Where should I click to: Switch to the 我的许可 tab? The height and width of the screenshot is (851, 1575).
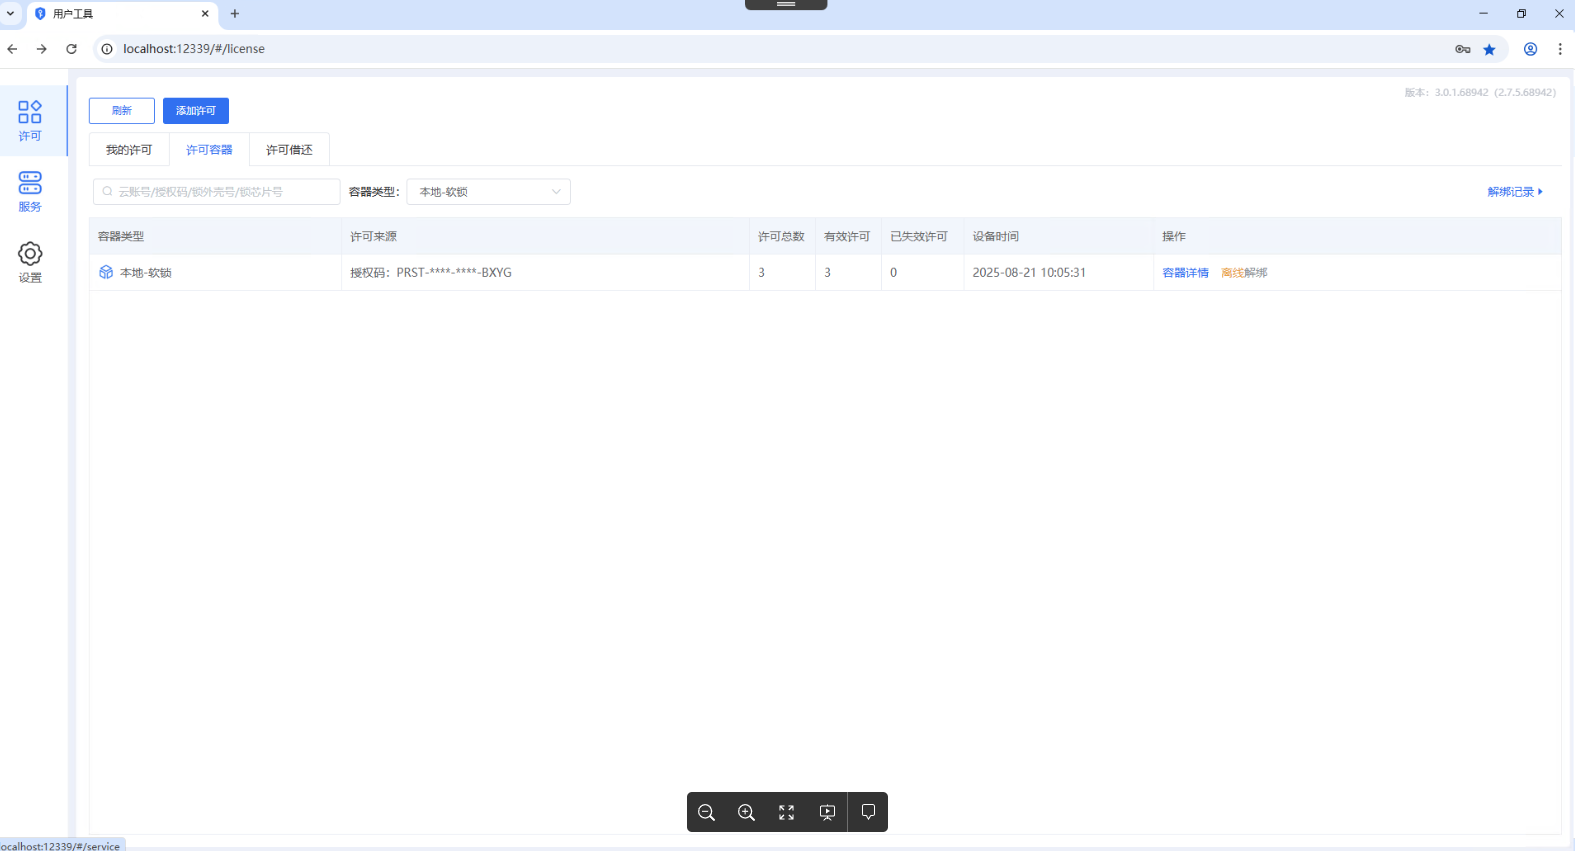[129, 150]
